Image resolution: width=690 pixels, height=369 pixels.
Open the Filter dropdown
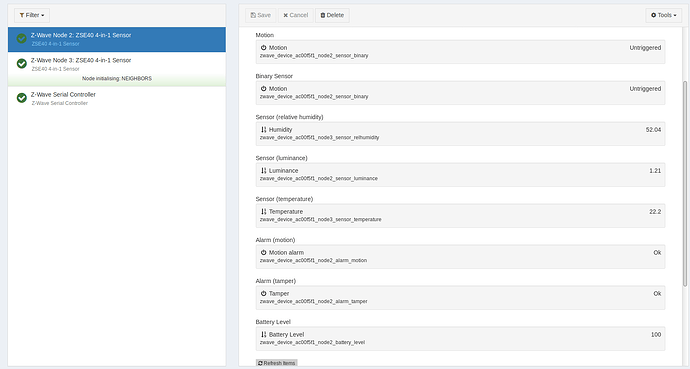point(32,15)
